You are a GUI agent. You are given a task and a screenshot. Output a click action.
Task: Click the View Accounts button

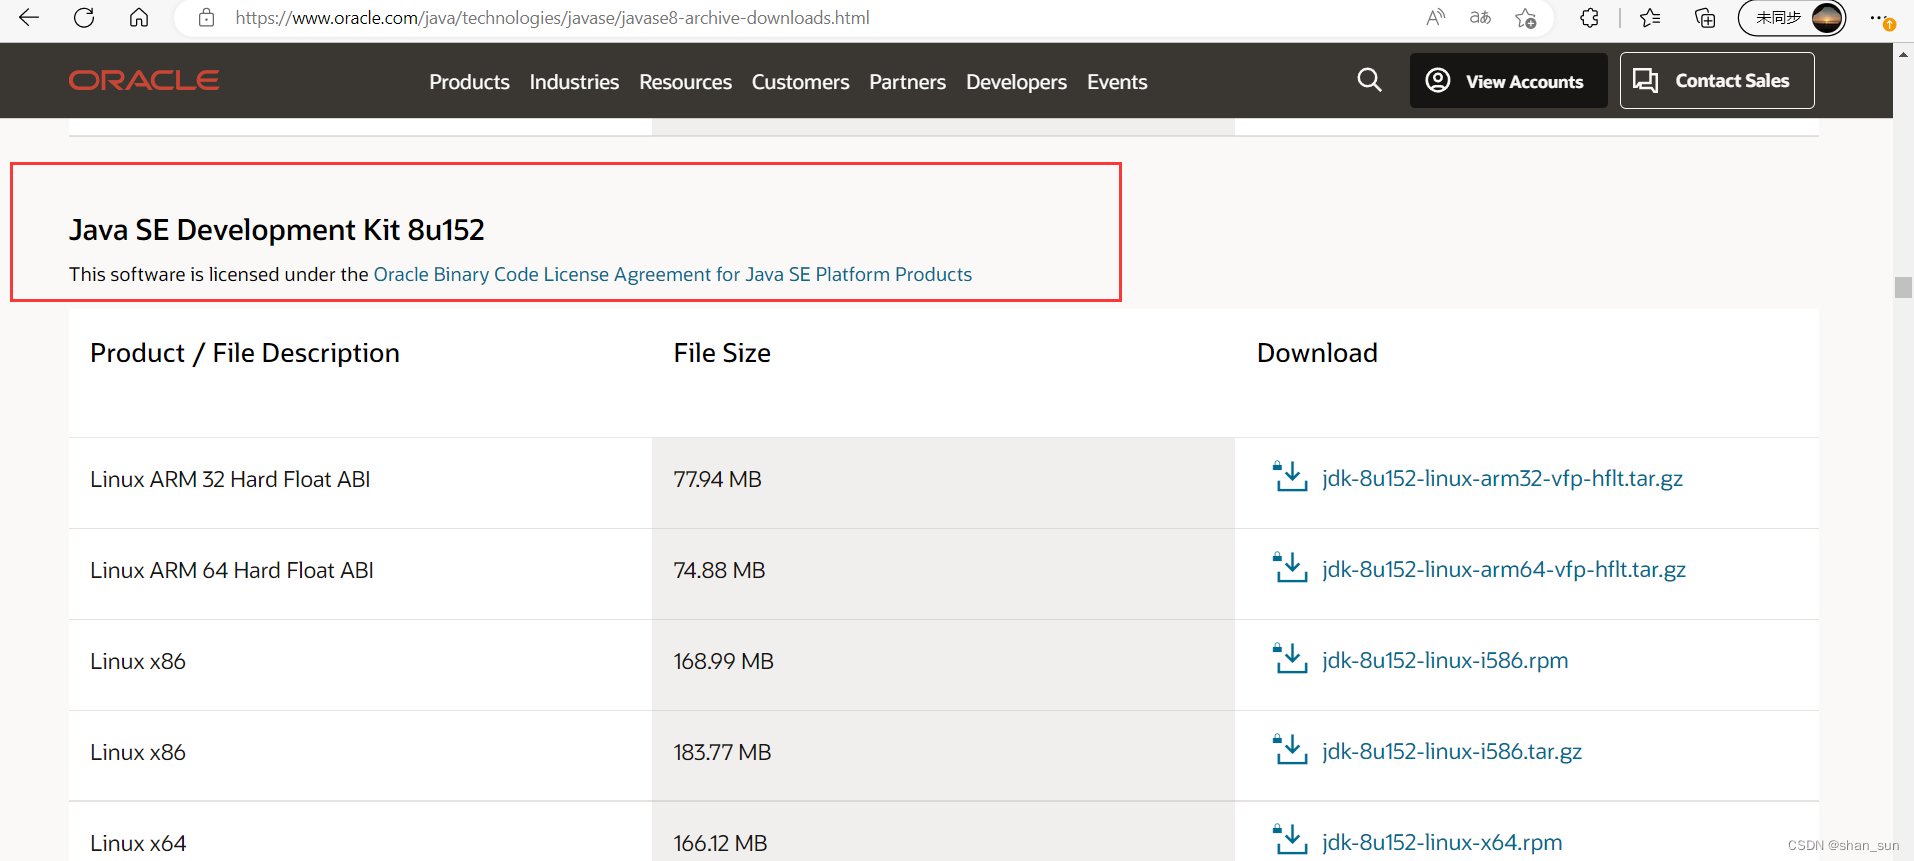[1508, 81]
